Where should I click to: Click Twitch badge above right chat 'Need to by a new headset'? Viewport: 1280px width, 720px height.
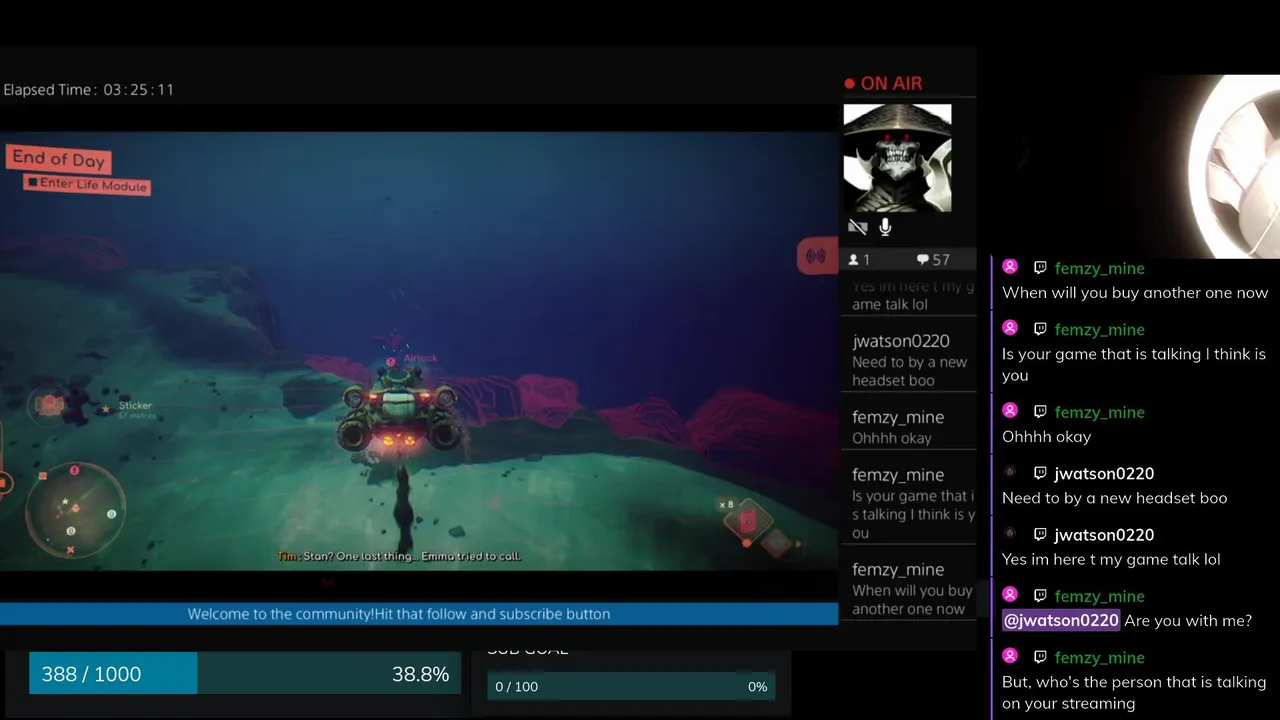(x=1040, y=472)
